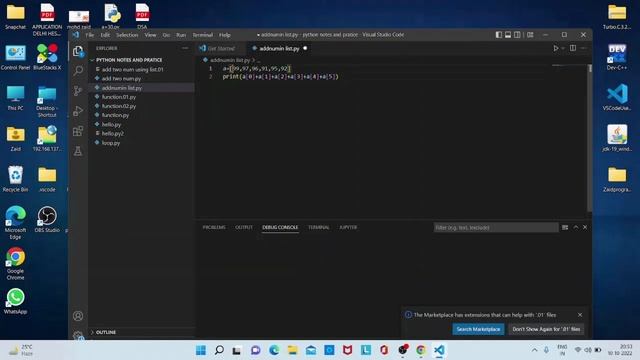Toggle secondary side bar layout icon
This screenshot has height=360, width=640.
click(517, 35)
